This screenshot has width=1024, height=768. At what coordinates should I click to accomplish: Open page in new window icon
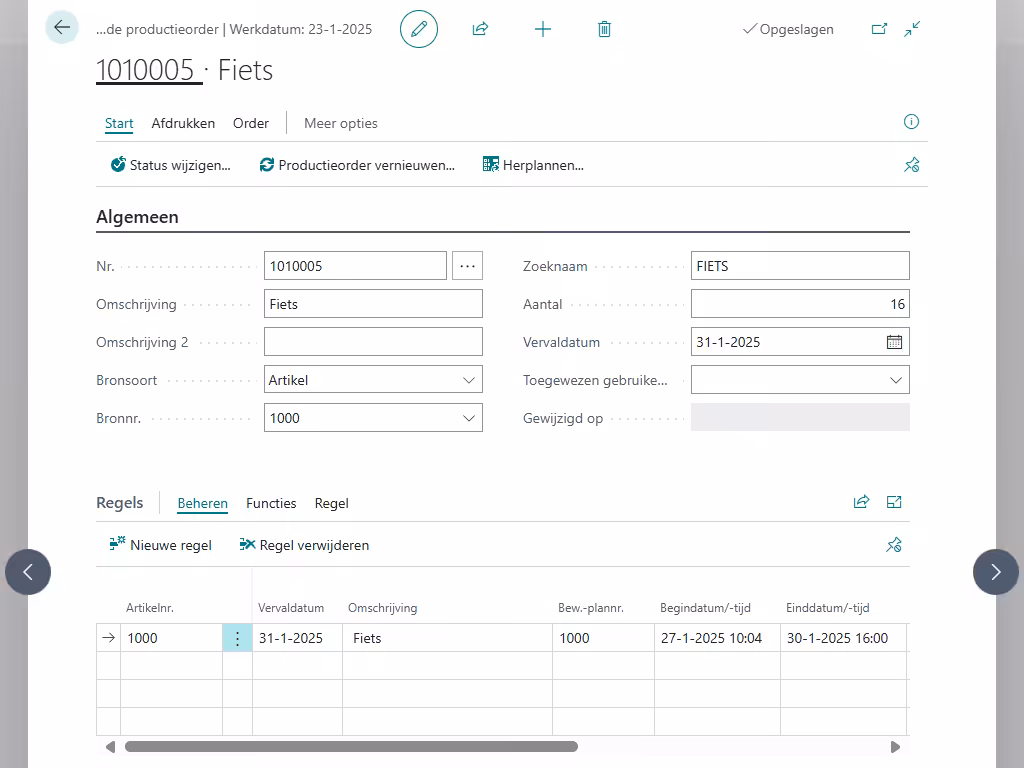879,29
